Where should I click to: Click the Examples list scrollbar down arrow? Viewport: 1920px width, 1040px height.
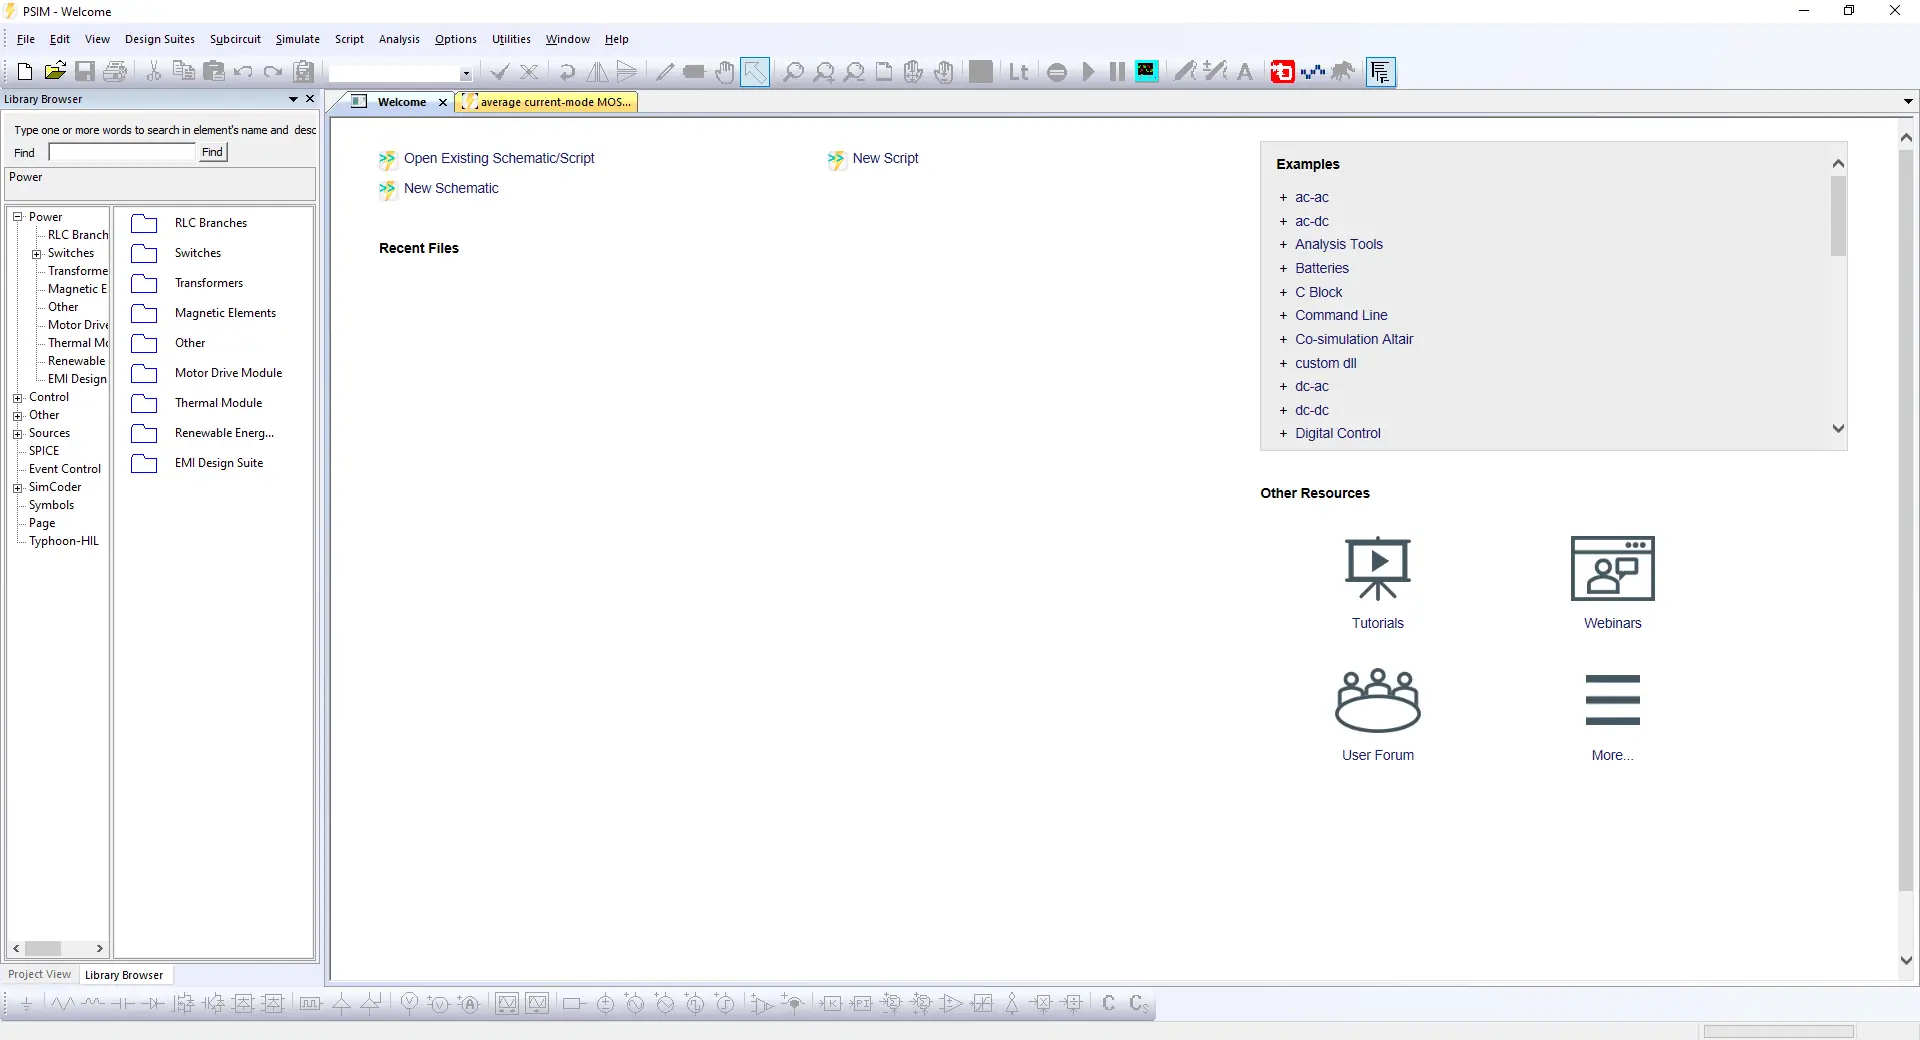point(1838,429)
